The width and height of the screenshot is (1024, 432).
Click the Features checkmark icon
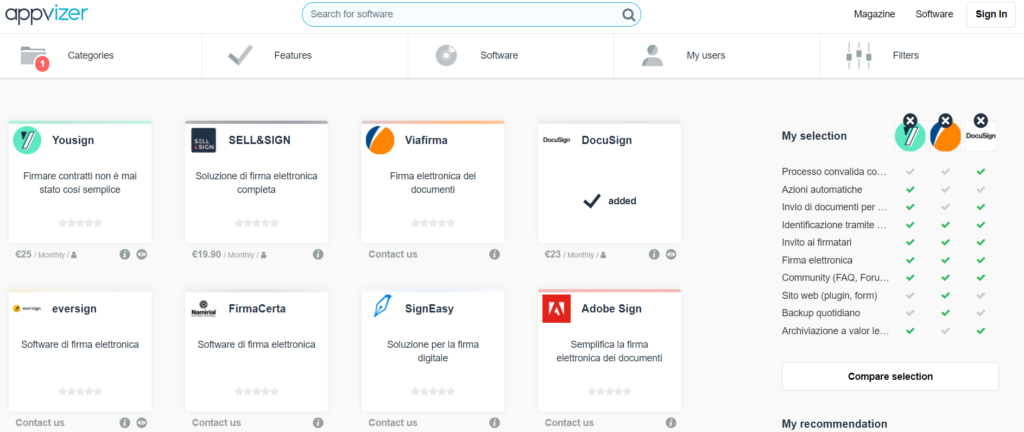point(240,55)
